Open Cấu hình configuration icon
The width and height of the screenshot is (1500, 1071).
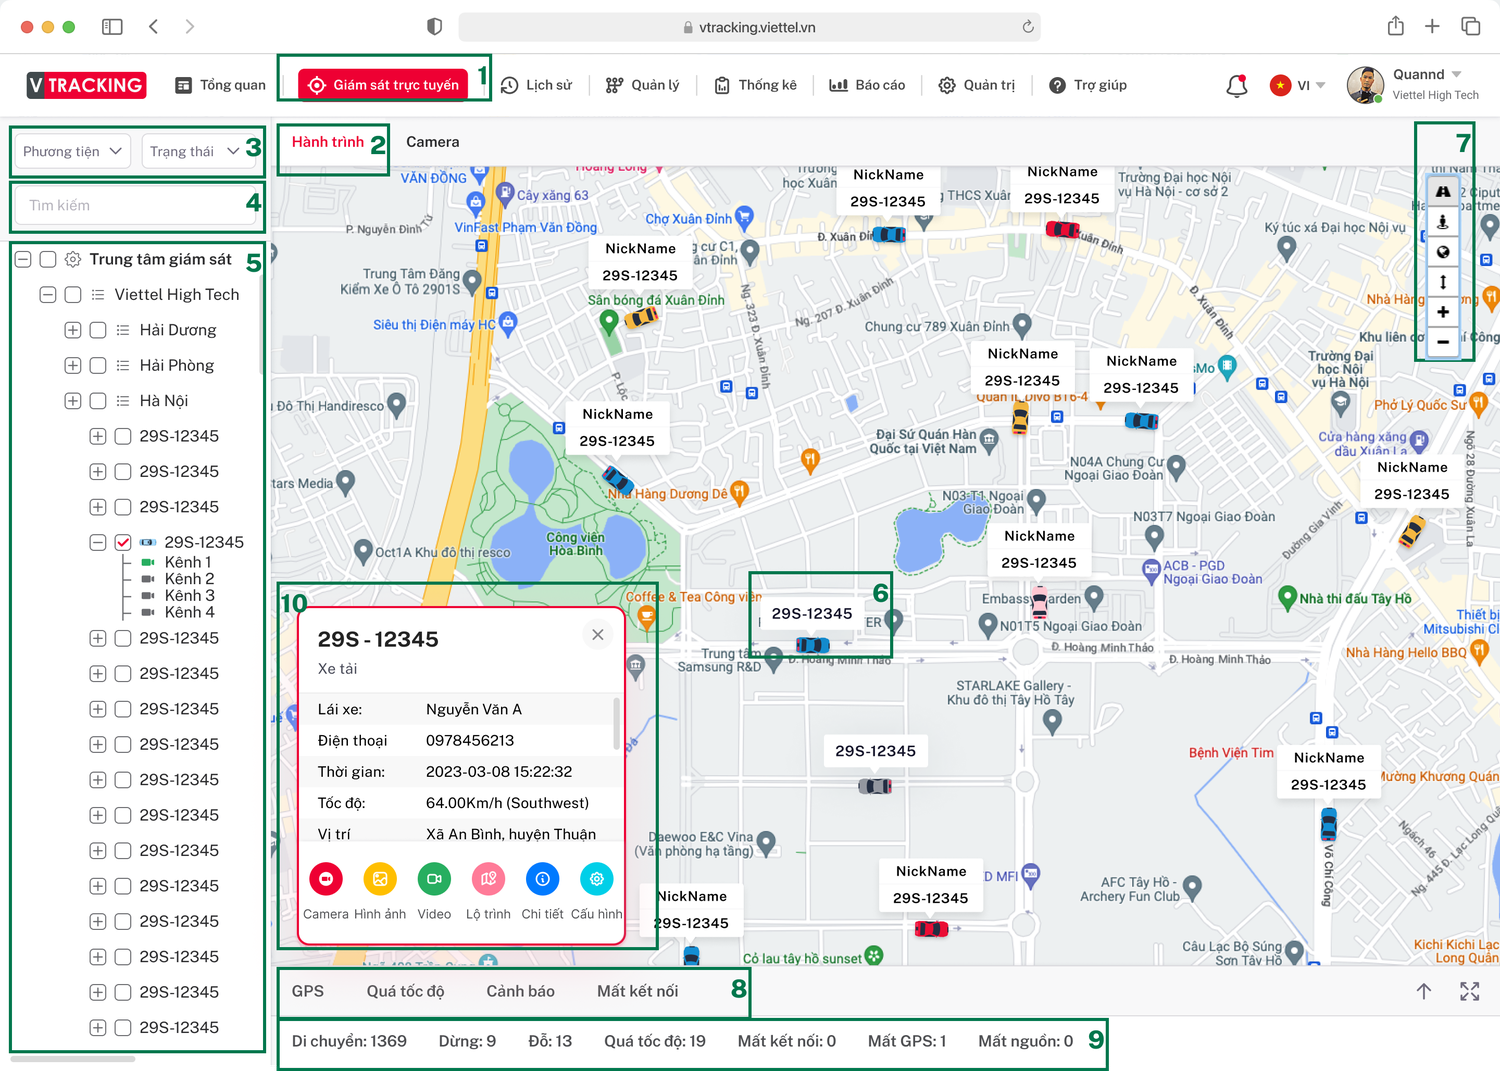click(x=596, y=879)
